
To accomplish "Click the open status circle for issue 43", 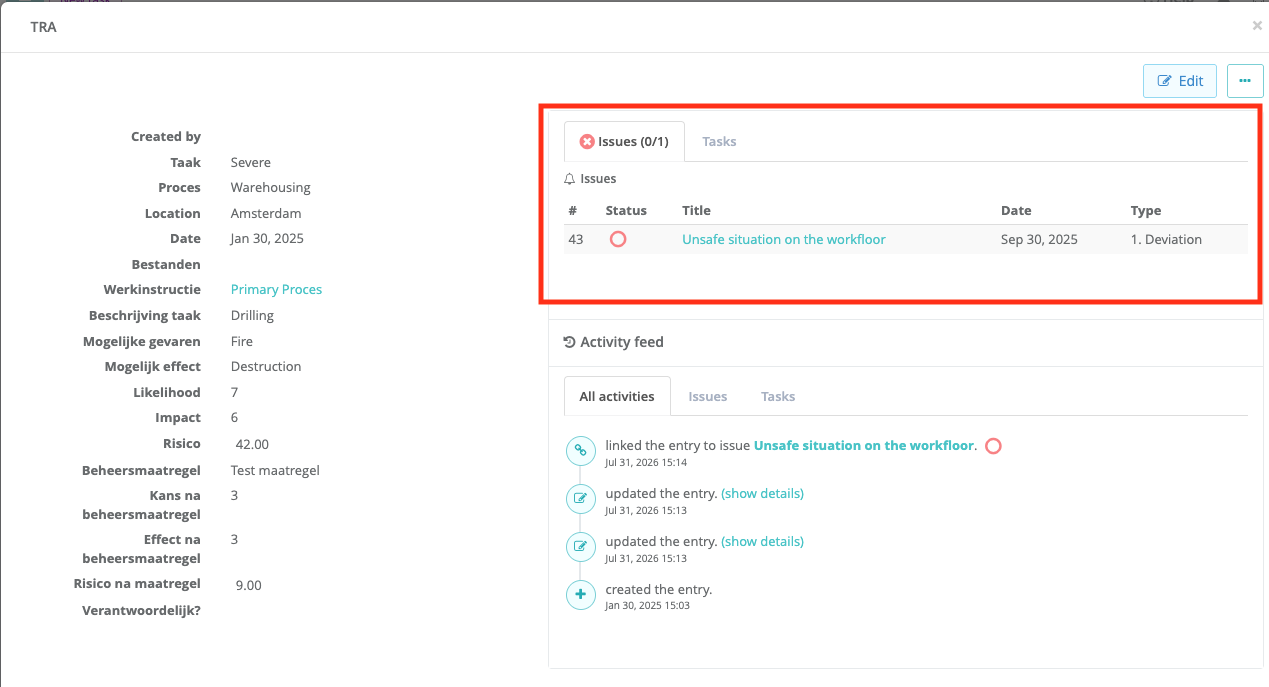I will click(618, 239).
